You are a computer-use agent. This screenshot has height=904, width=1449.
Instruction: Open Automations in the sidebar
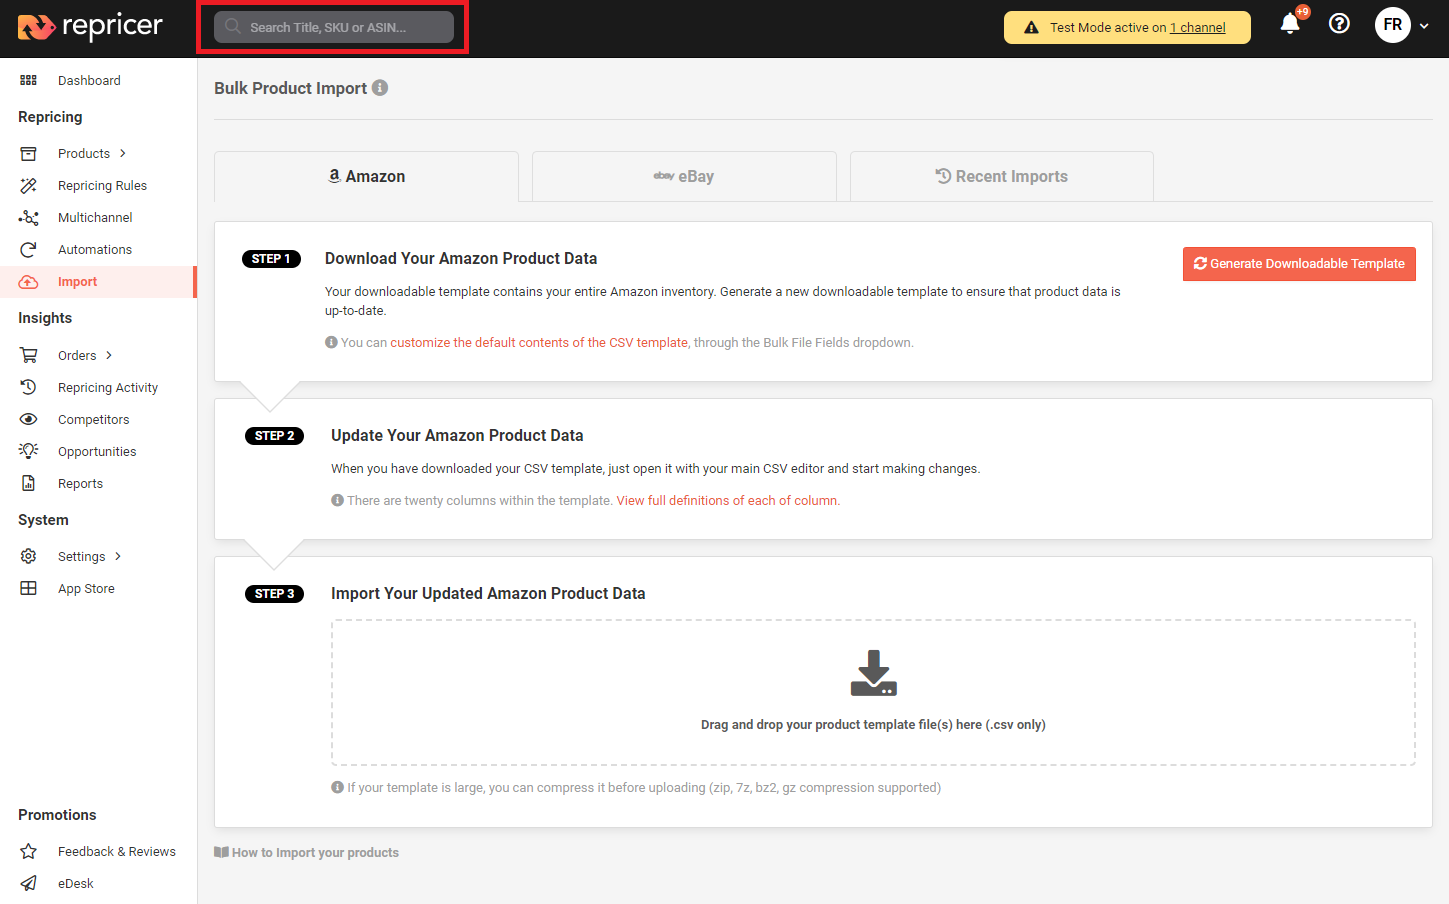pyautogui.click(x=95, y=249)
